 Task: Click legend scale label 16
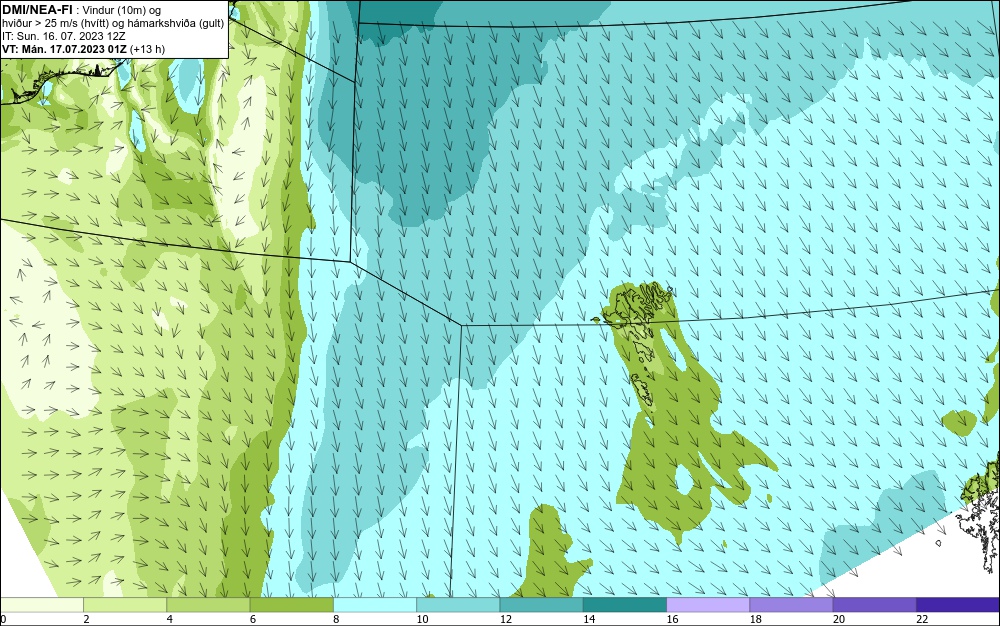[x=672, y=619]
